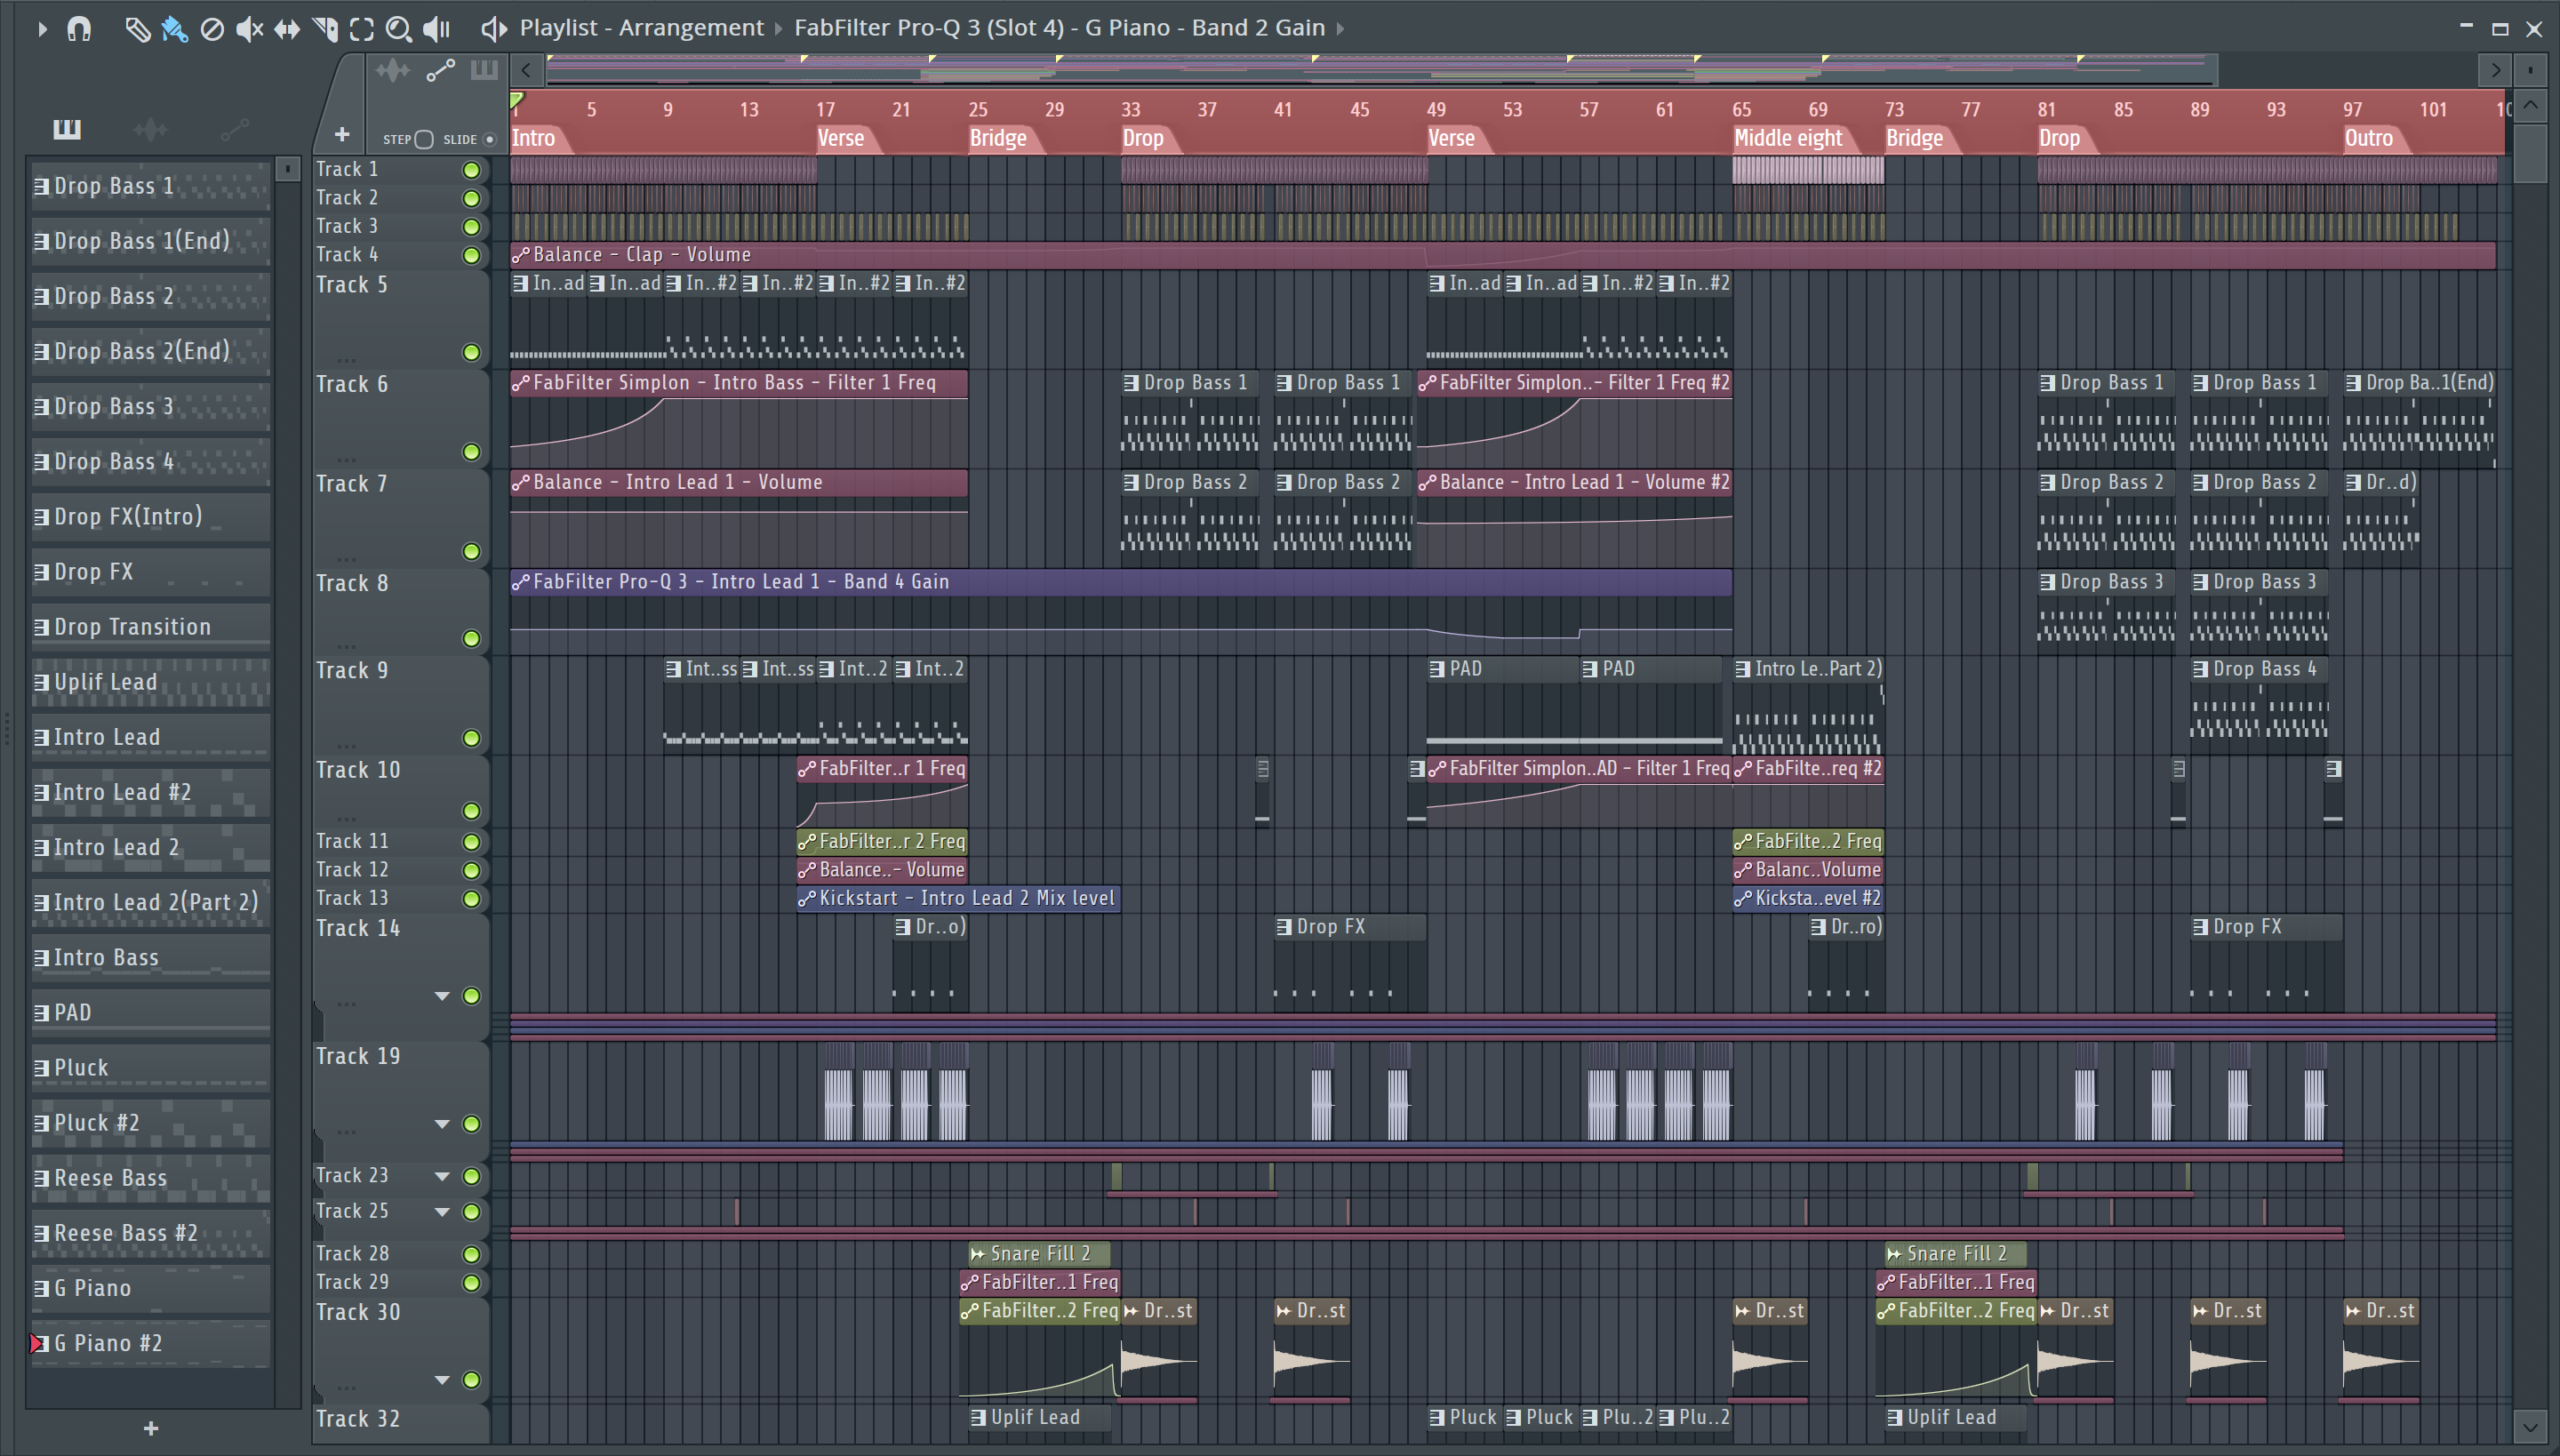Open arrangement dropdown after Playlist - Arrangement

click(778, 29)
